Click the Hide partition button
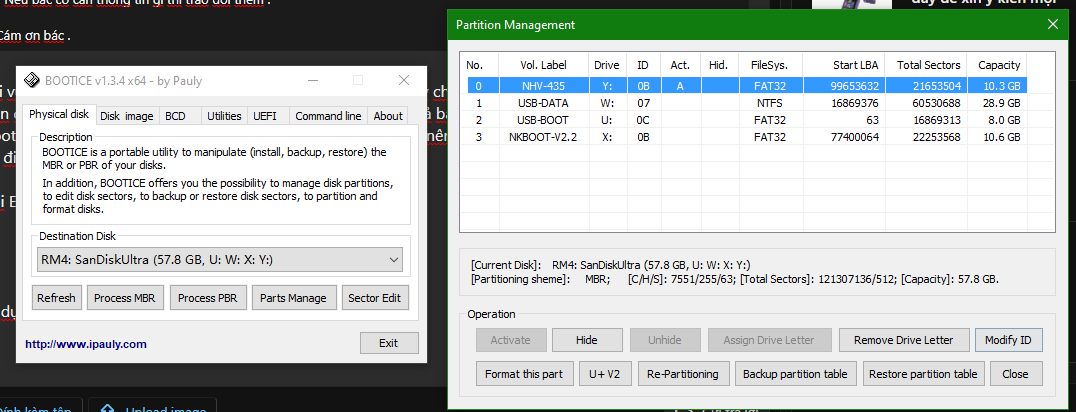Image resolution: width=1076 pixels, height=412 pixels. (x=587, y=340)
